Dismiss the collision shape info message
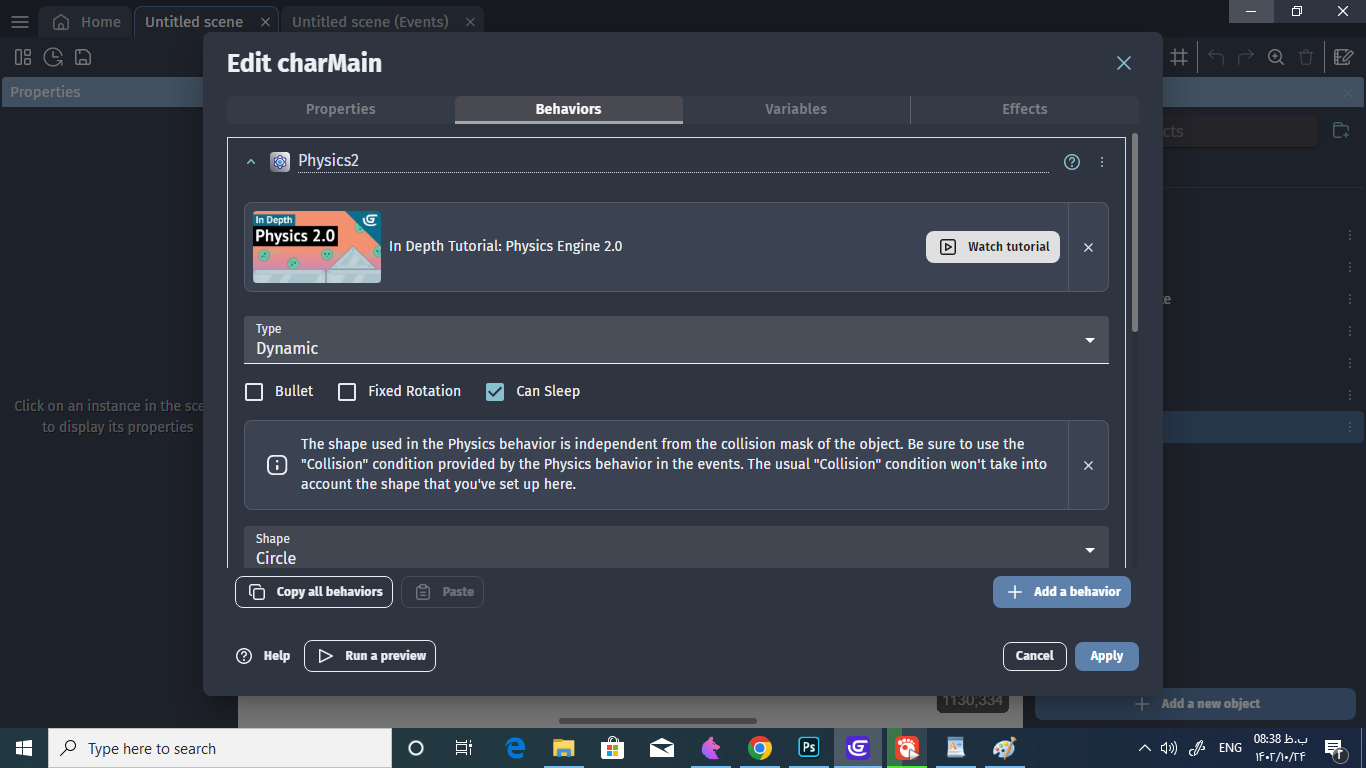 pyautogui.click(x=1089, y=465)
